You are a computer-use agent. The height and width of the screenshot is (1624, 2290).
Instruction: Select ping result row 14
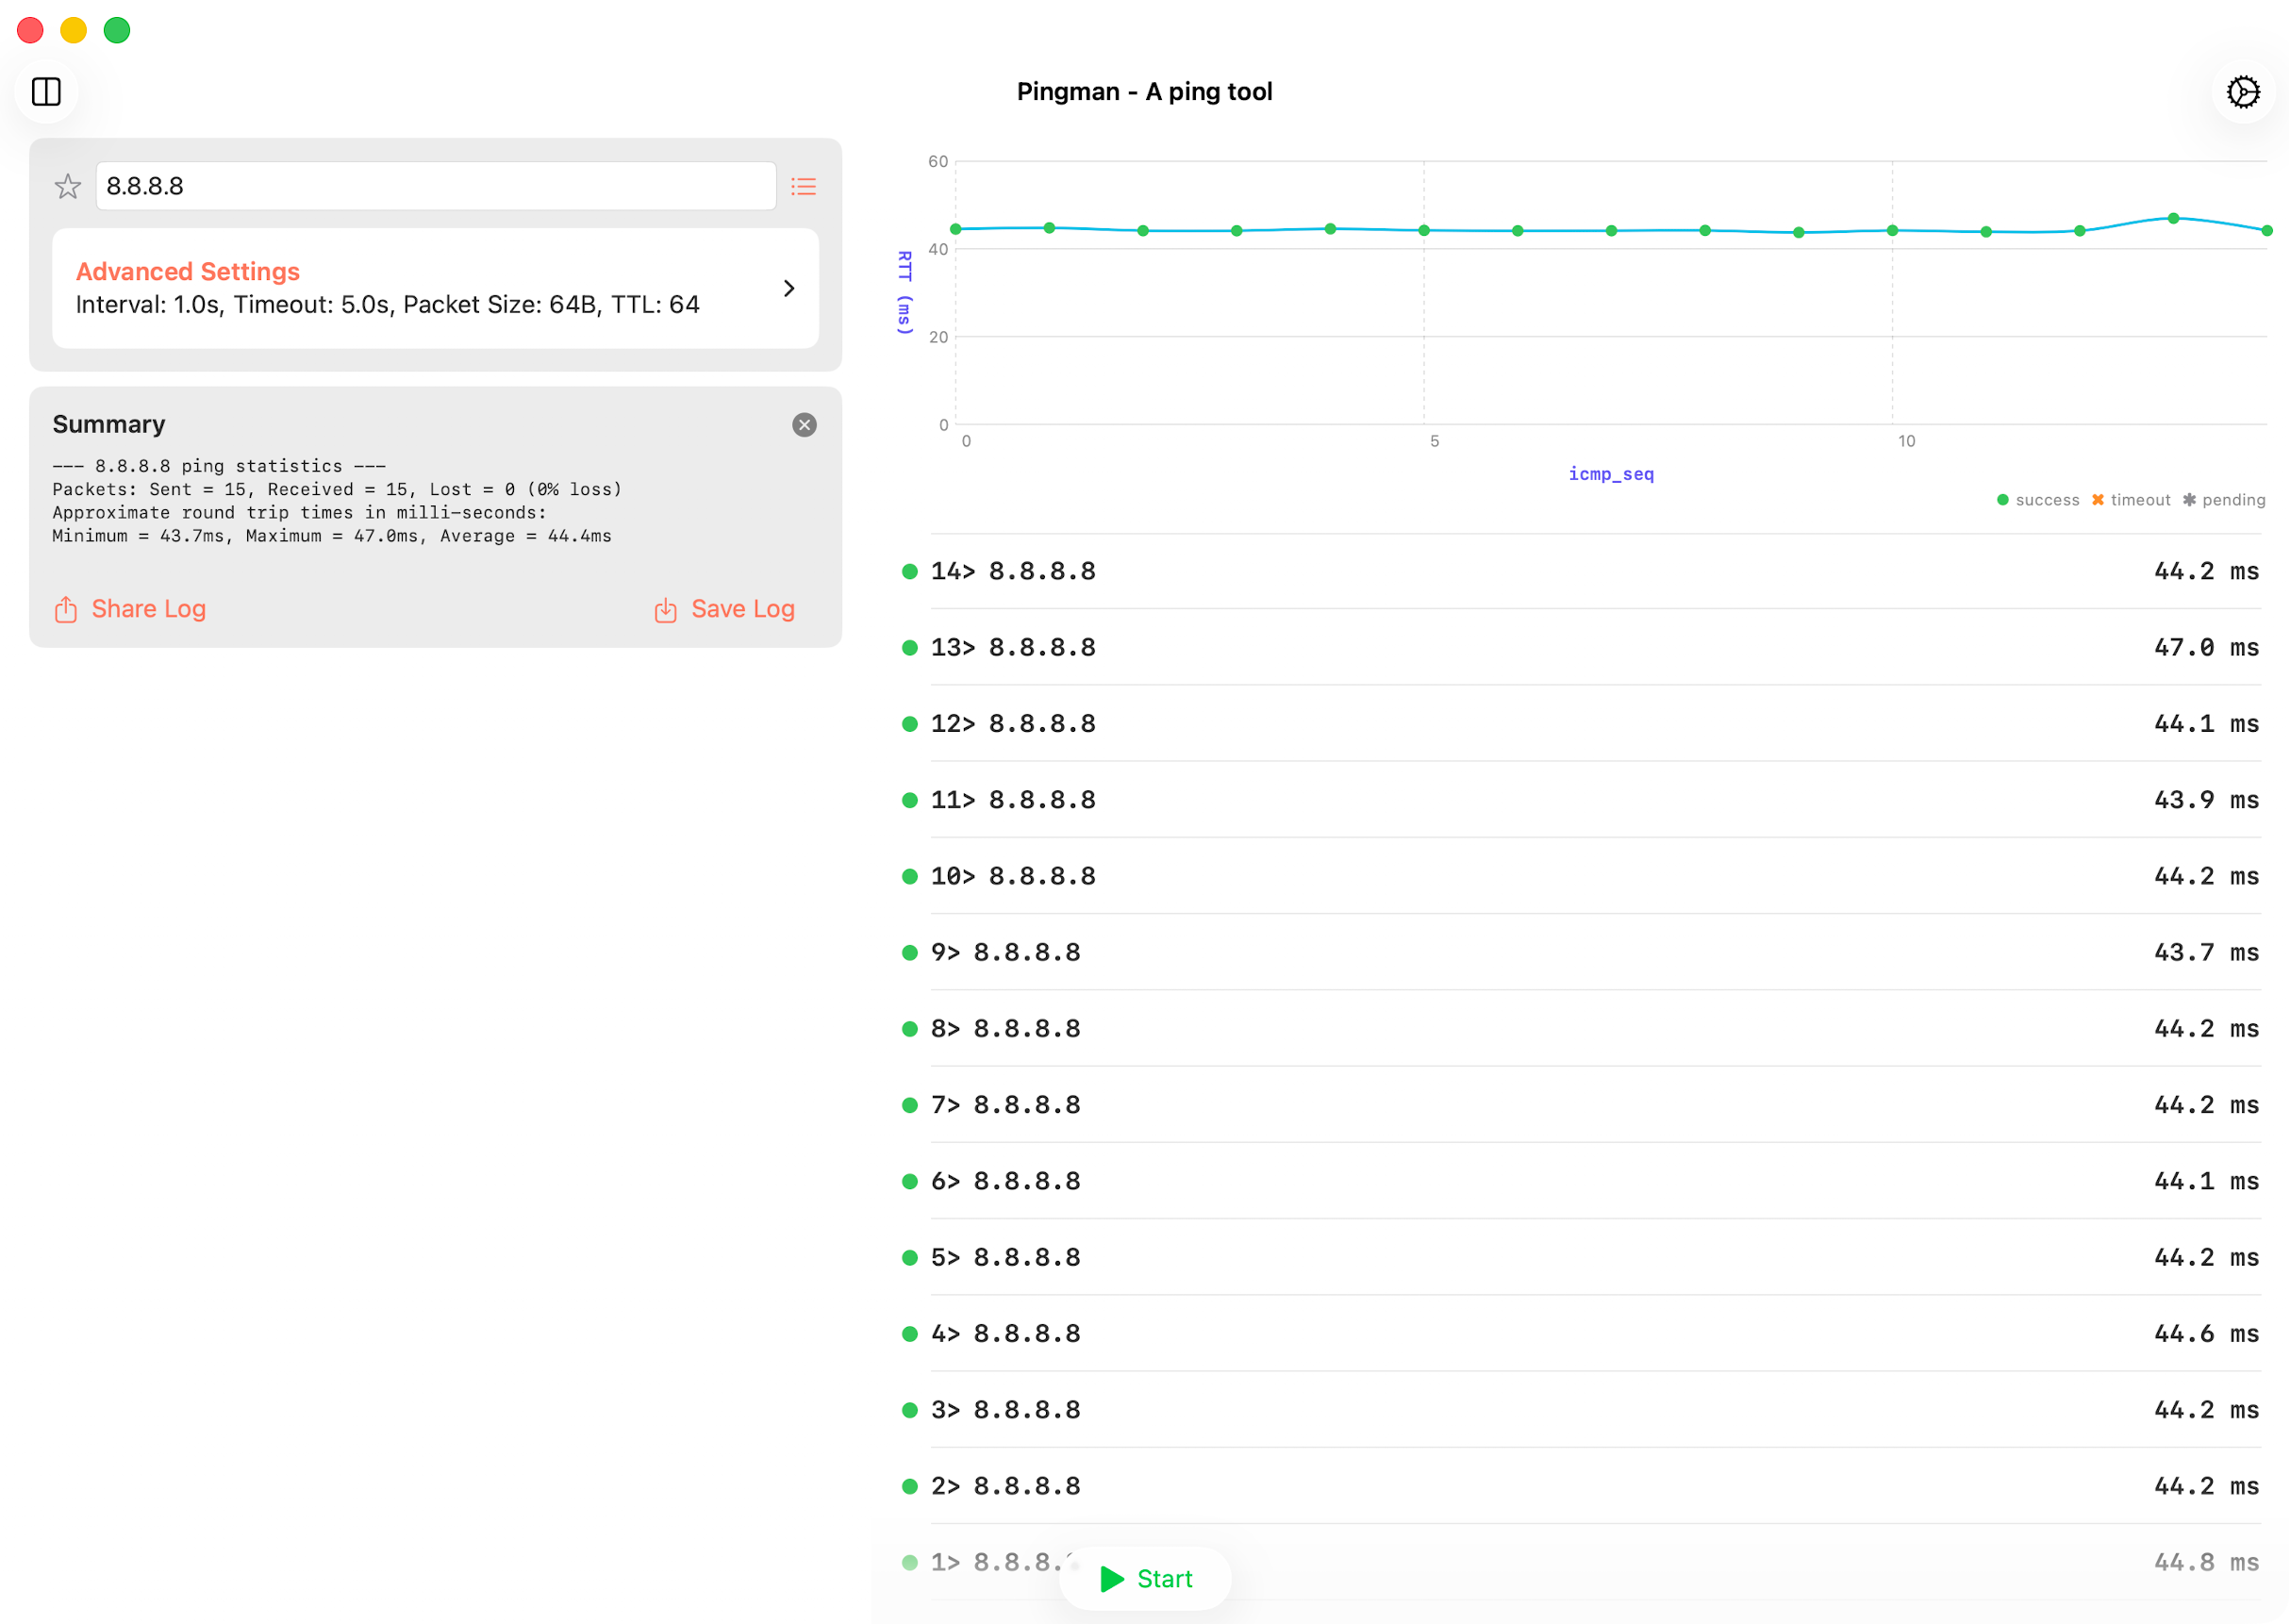pos(1580,571)
